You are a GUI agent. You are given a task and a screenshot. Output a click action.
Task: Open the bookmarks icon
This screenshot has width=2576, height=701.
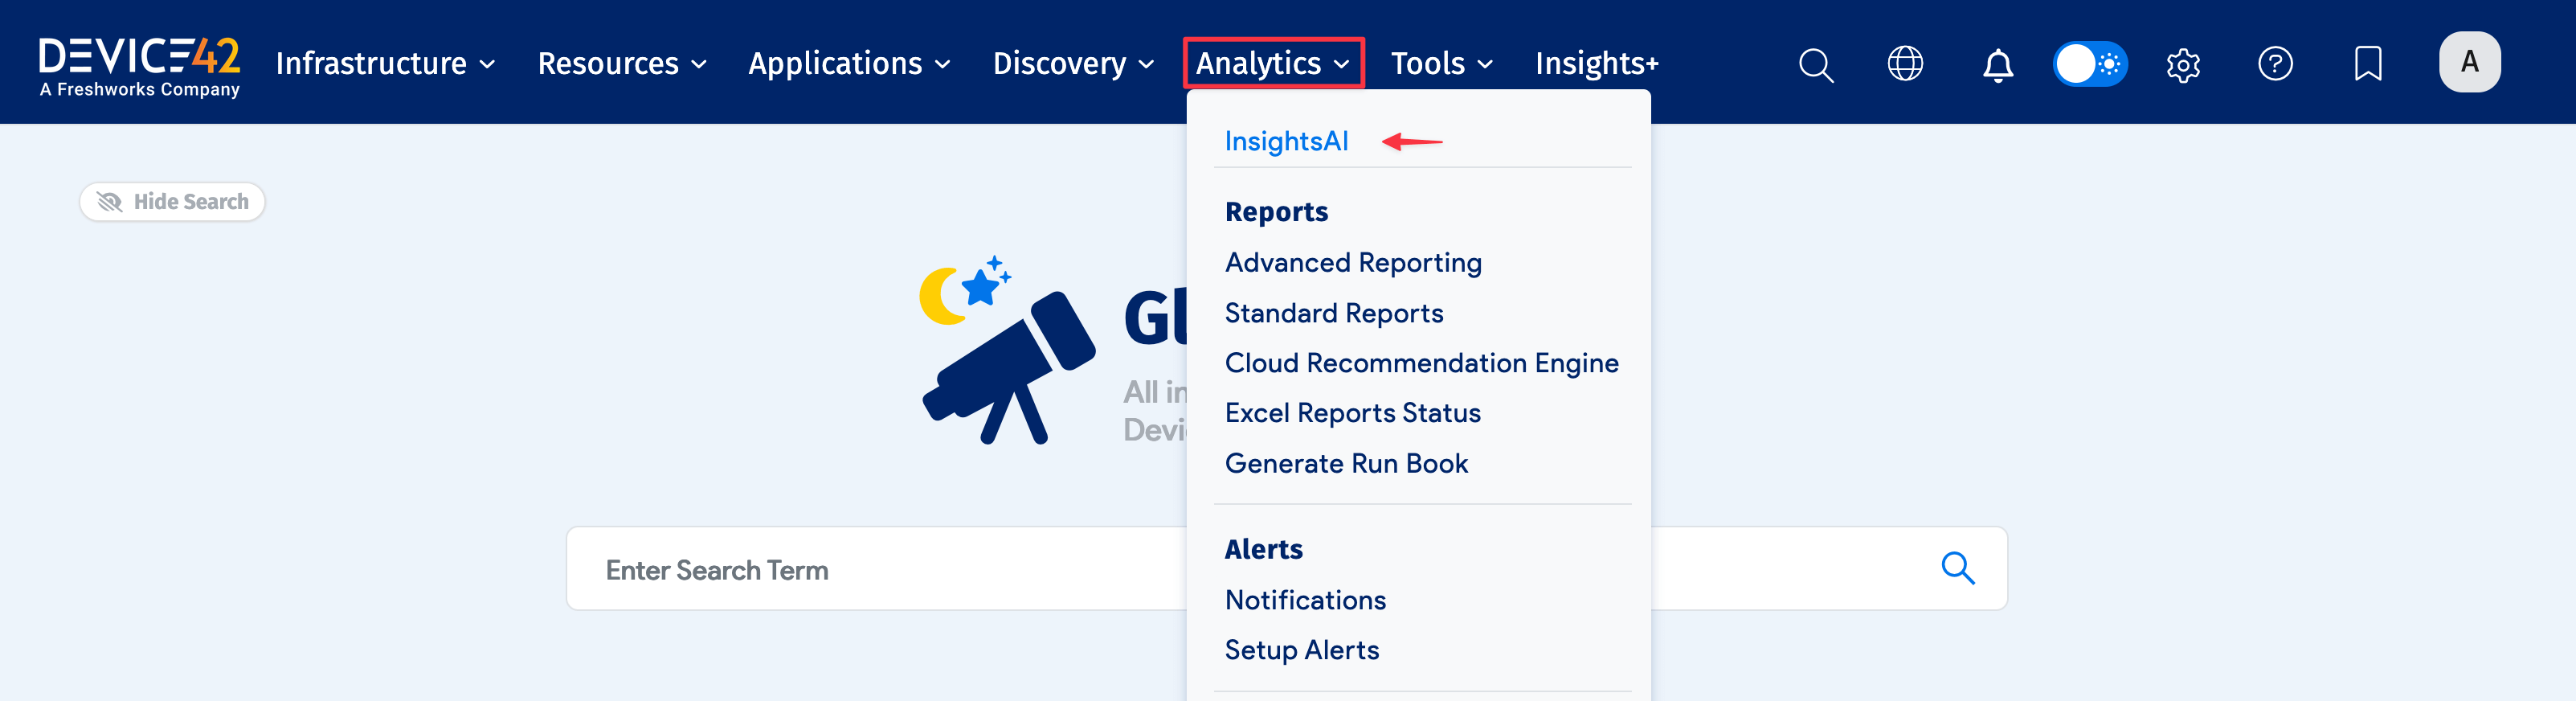(2367, 64)
